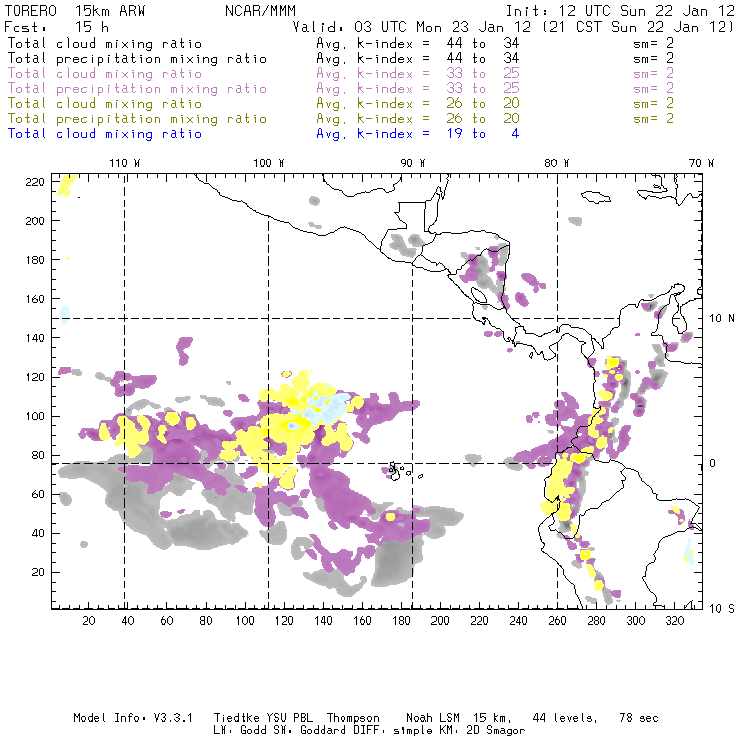Click the "(21 CST Sun 22 Jan 12)" local time
The image size is (740, 740).
[638, 27]
